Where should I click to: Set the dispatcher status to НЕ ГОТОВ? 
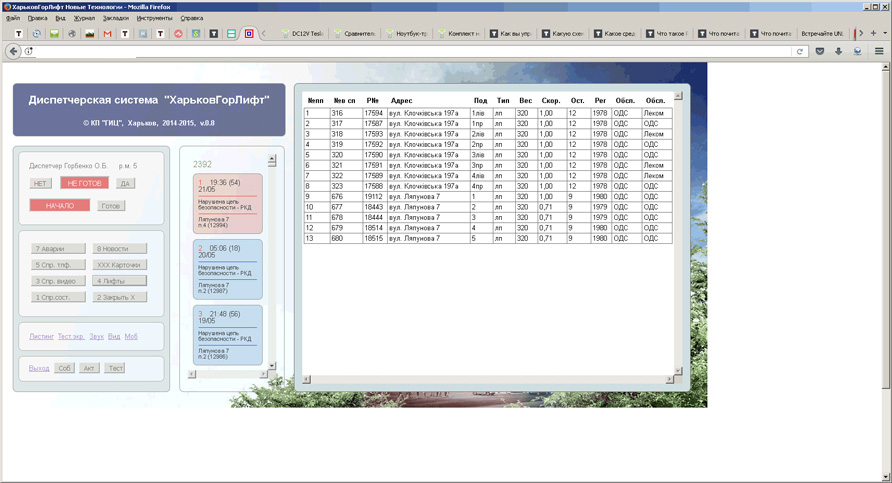[x=83, y=183]
